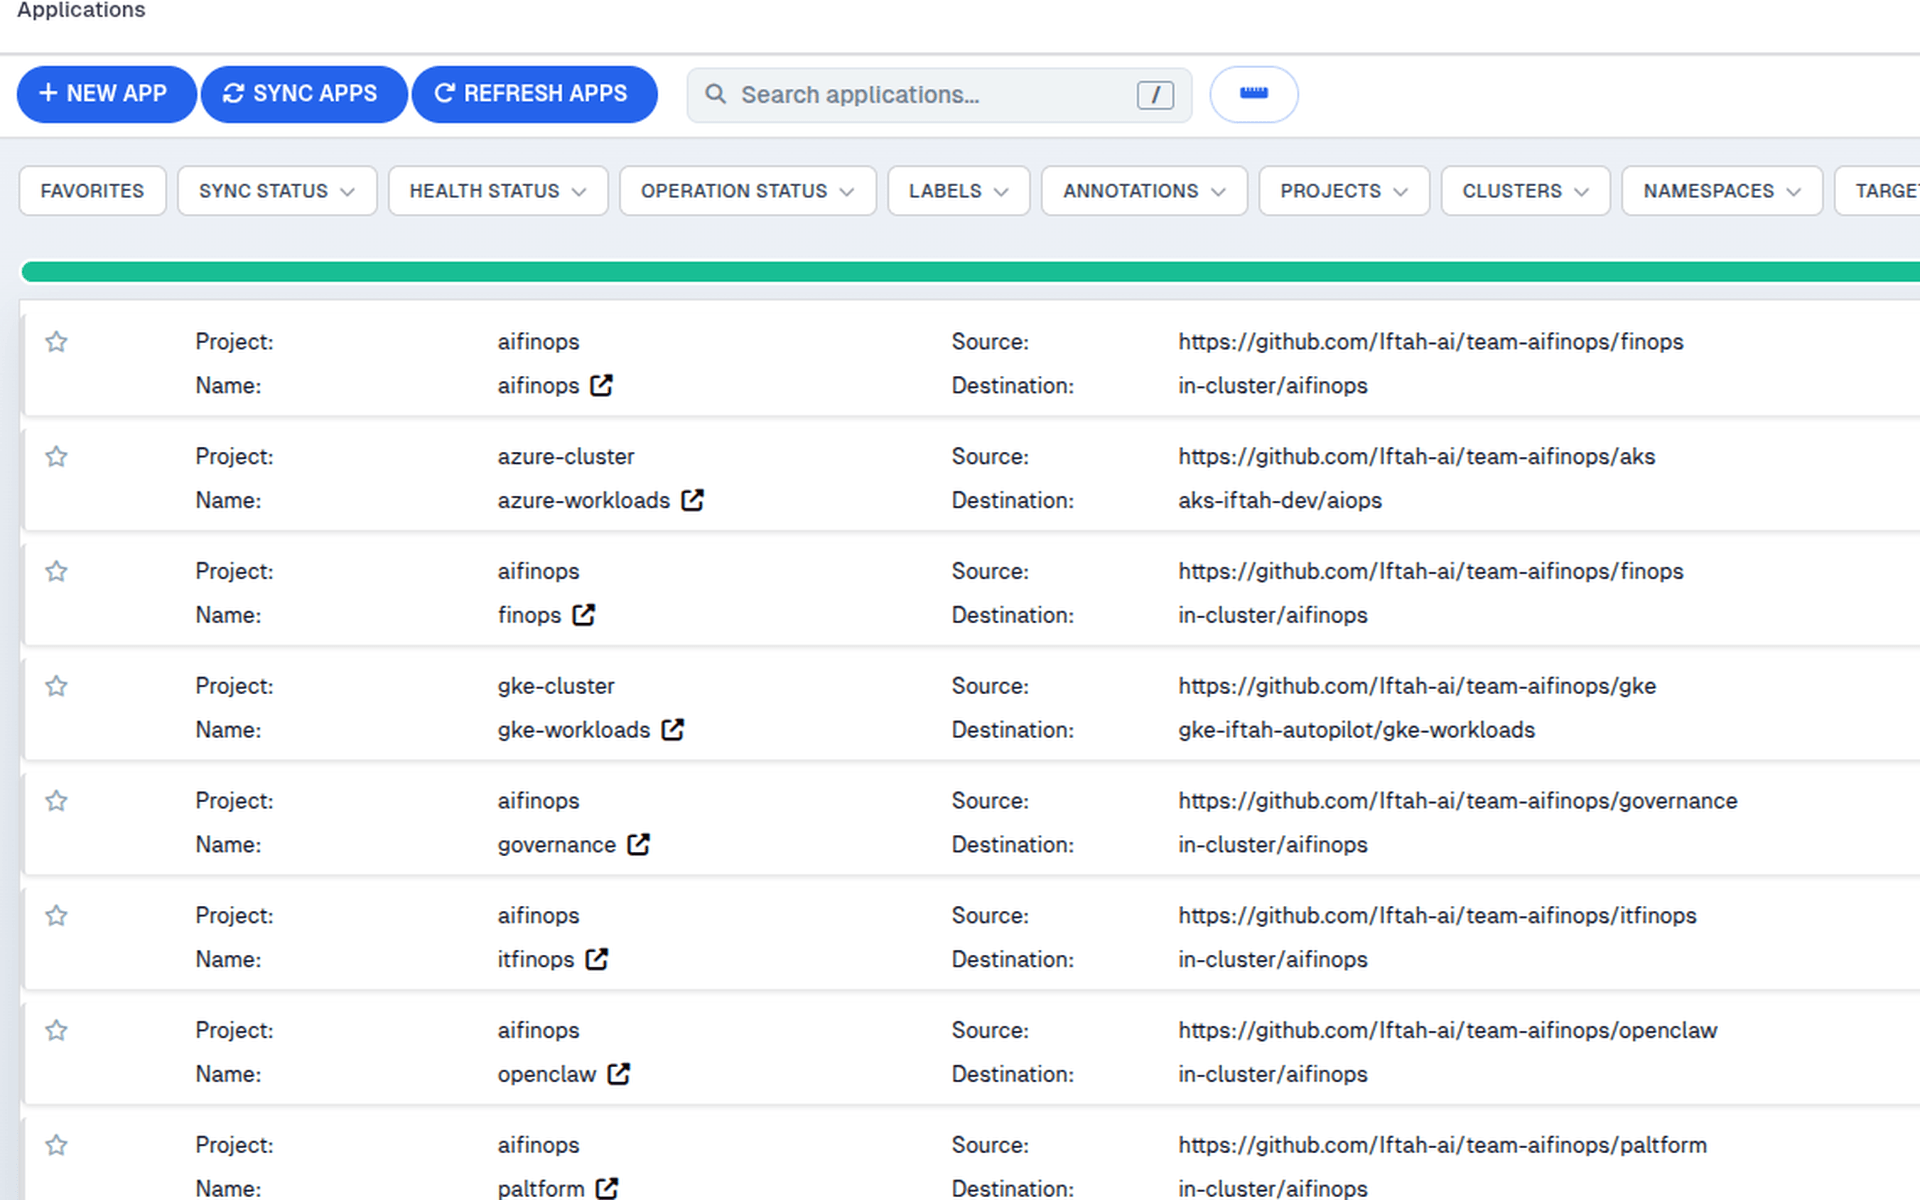Star the finops application

pyautogui.click(x=57, y=572)
